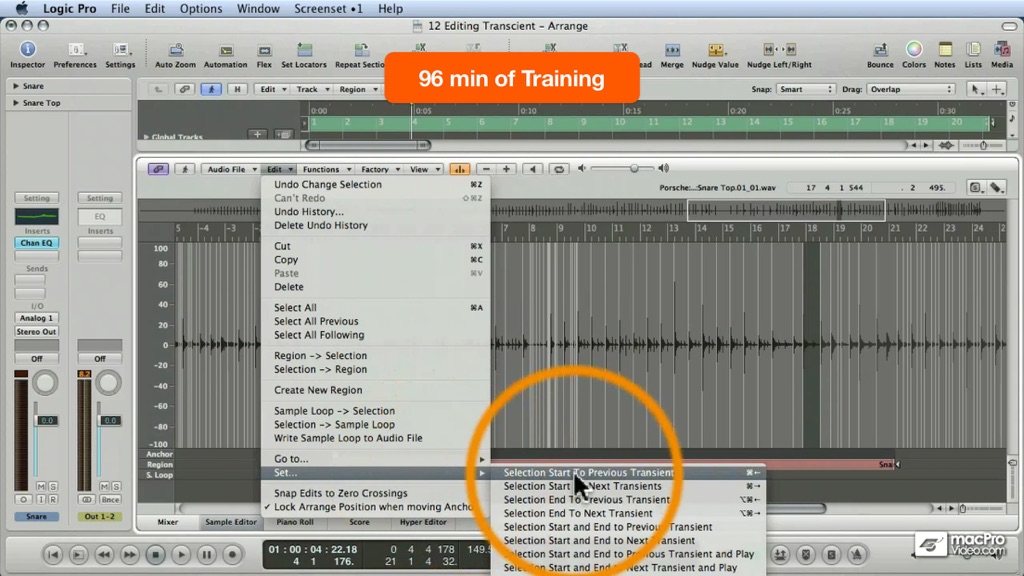Open the Media browser icon
The width and height of the screenshot is (1024, 576).
[x=1002, y=50]
